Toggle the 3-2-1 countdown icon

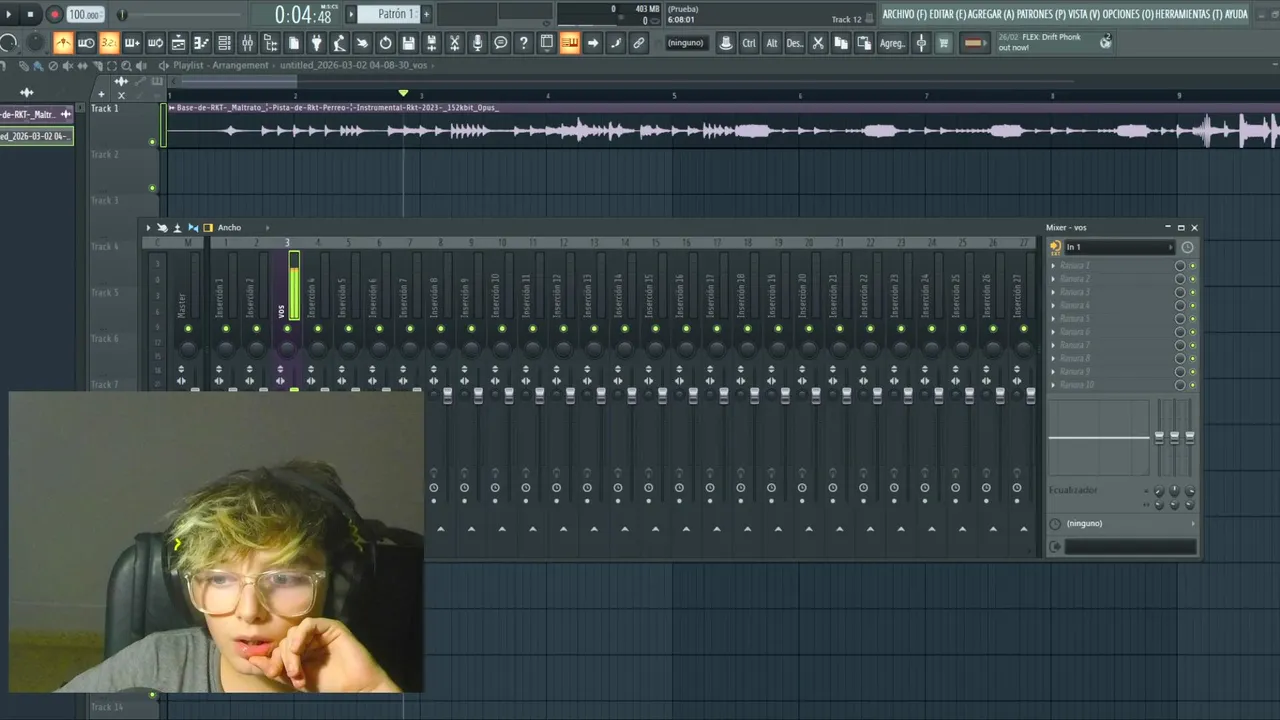[x=109, y=43]
